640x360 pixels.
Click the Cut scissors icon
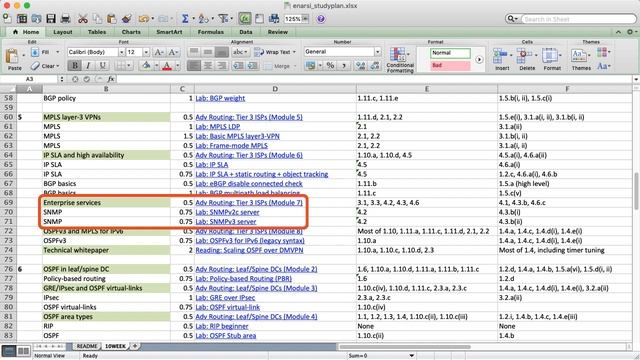point(83,18)
